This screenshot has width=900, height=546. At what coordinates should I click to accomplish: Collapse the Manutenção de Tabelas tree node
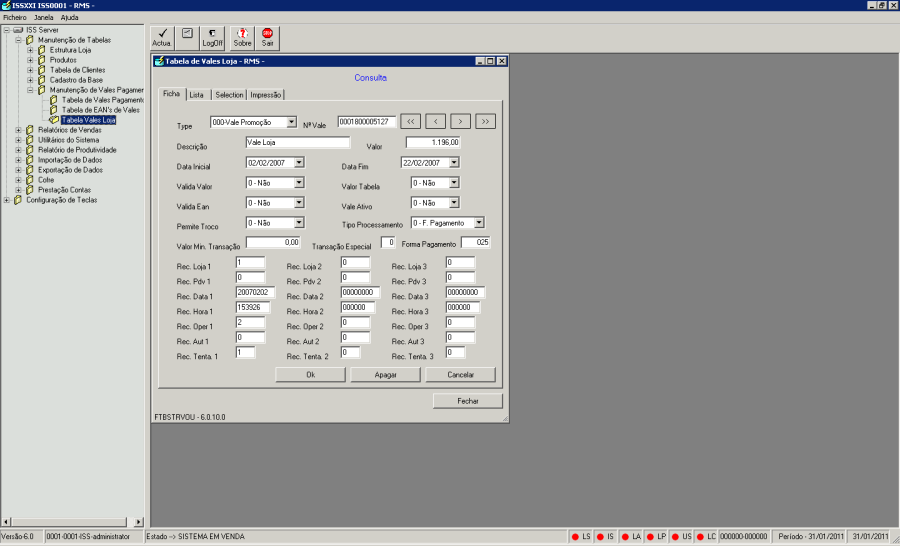point(19,40)
